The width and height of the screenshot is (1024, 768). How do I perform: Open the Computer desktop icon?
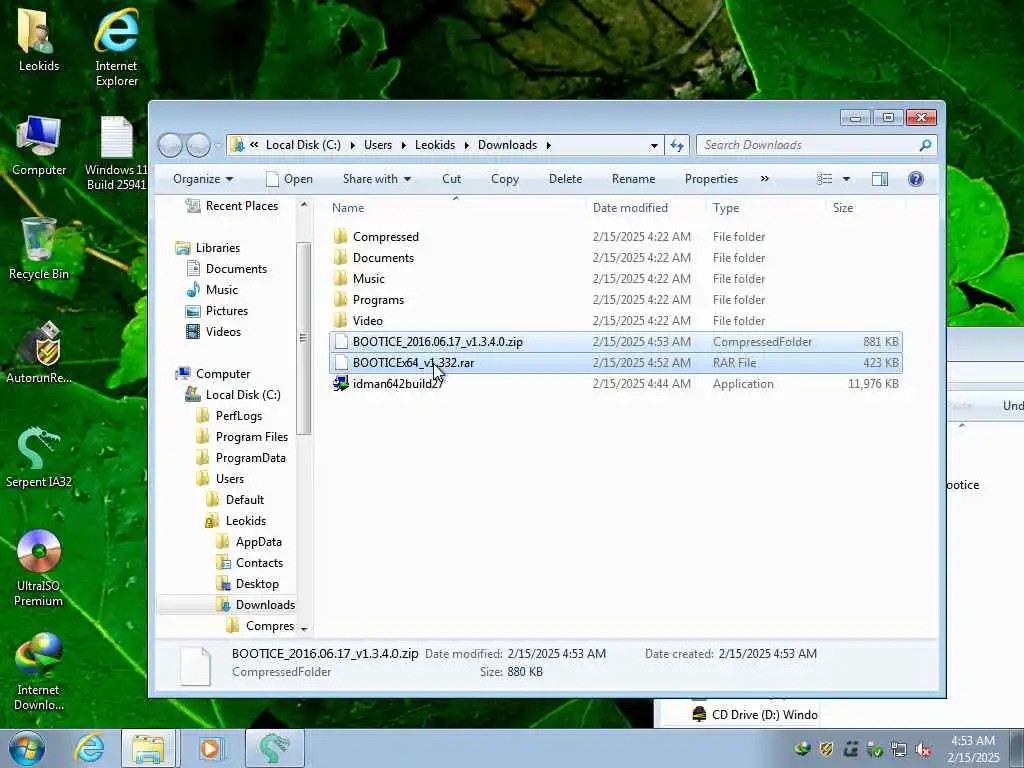click(39, 145)
